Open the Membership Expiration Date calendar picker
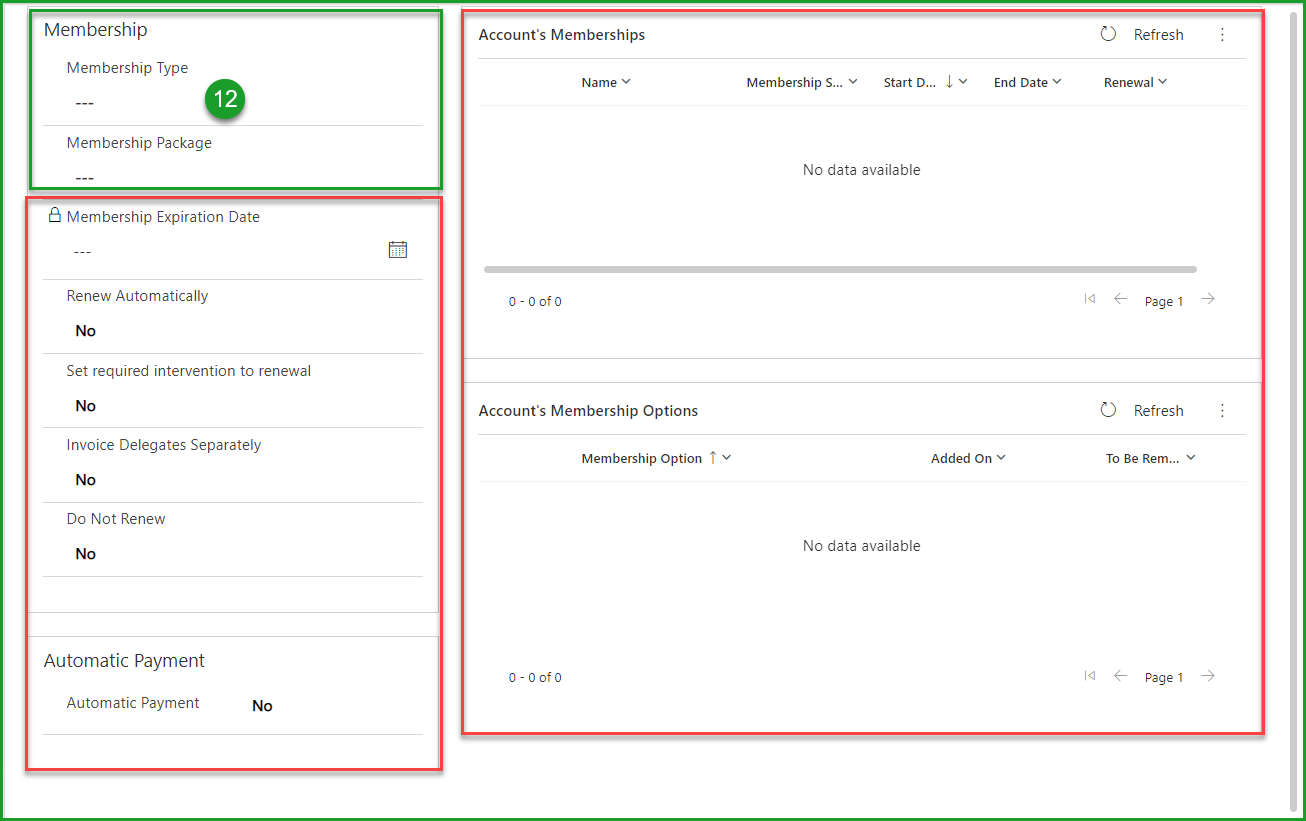1306x821 pixels. pos(398,250)
